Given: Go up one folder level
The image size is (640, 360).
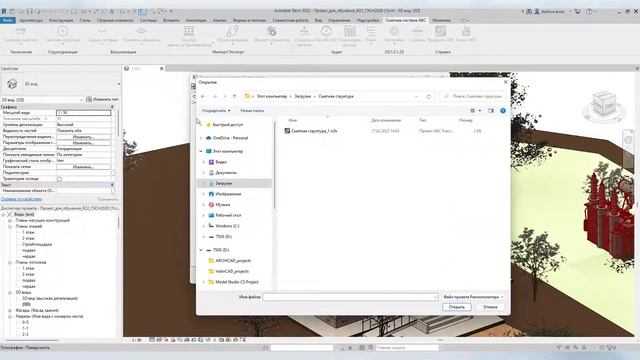Looking at the screenshot, I should (234, 96).
